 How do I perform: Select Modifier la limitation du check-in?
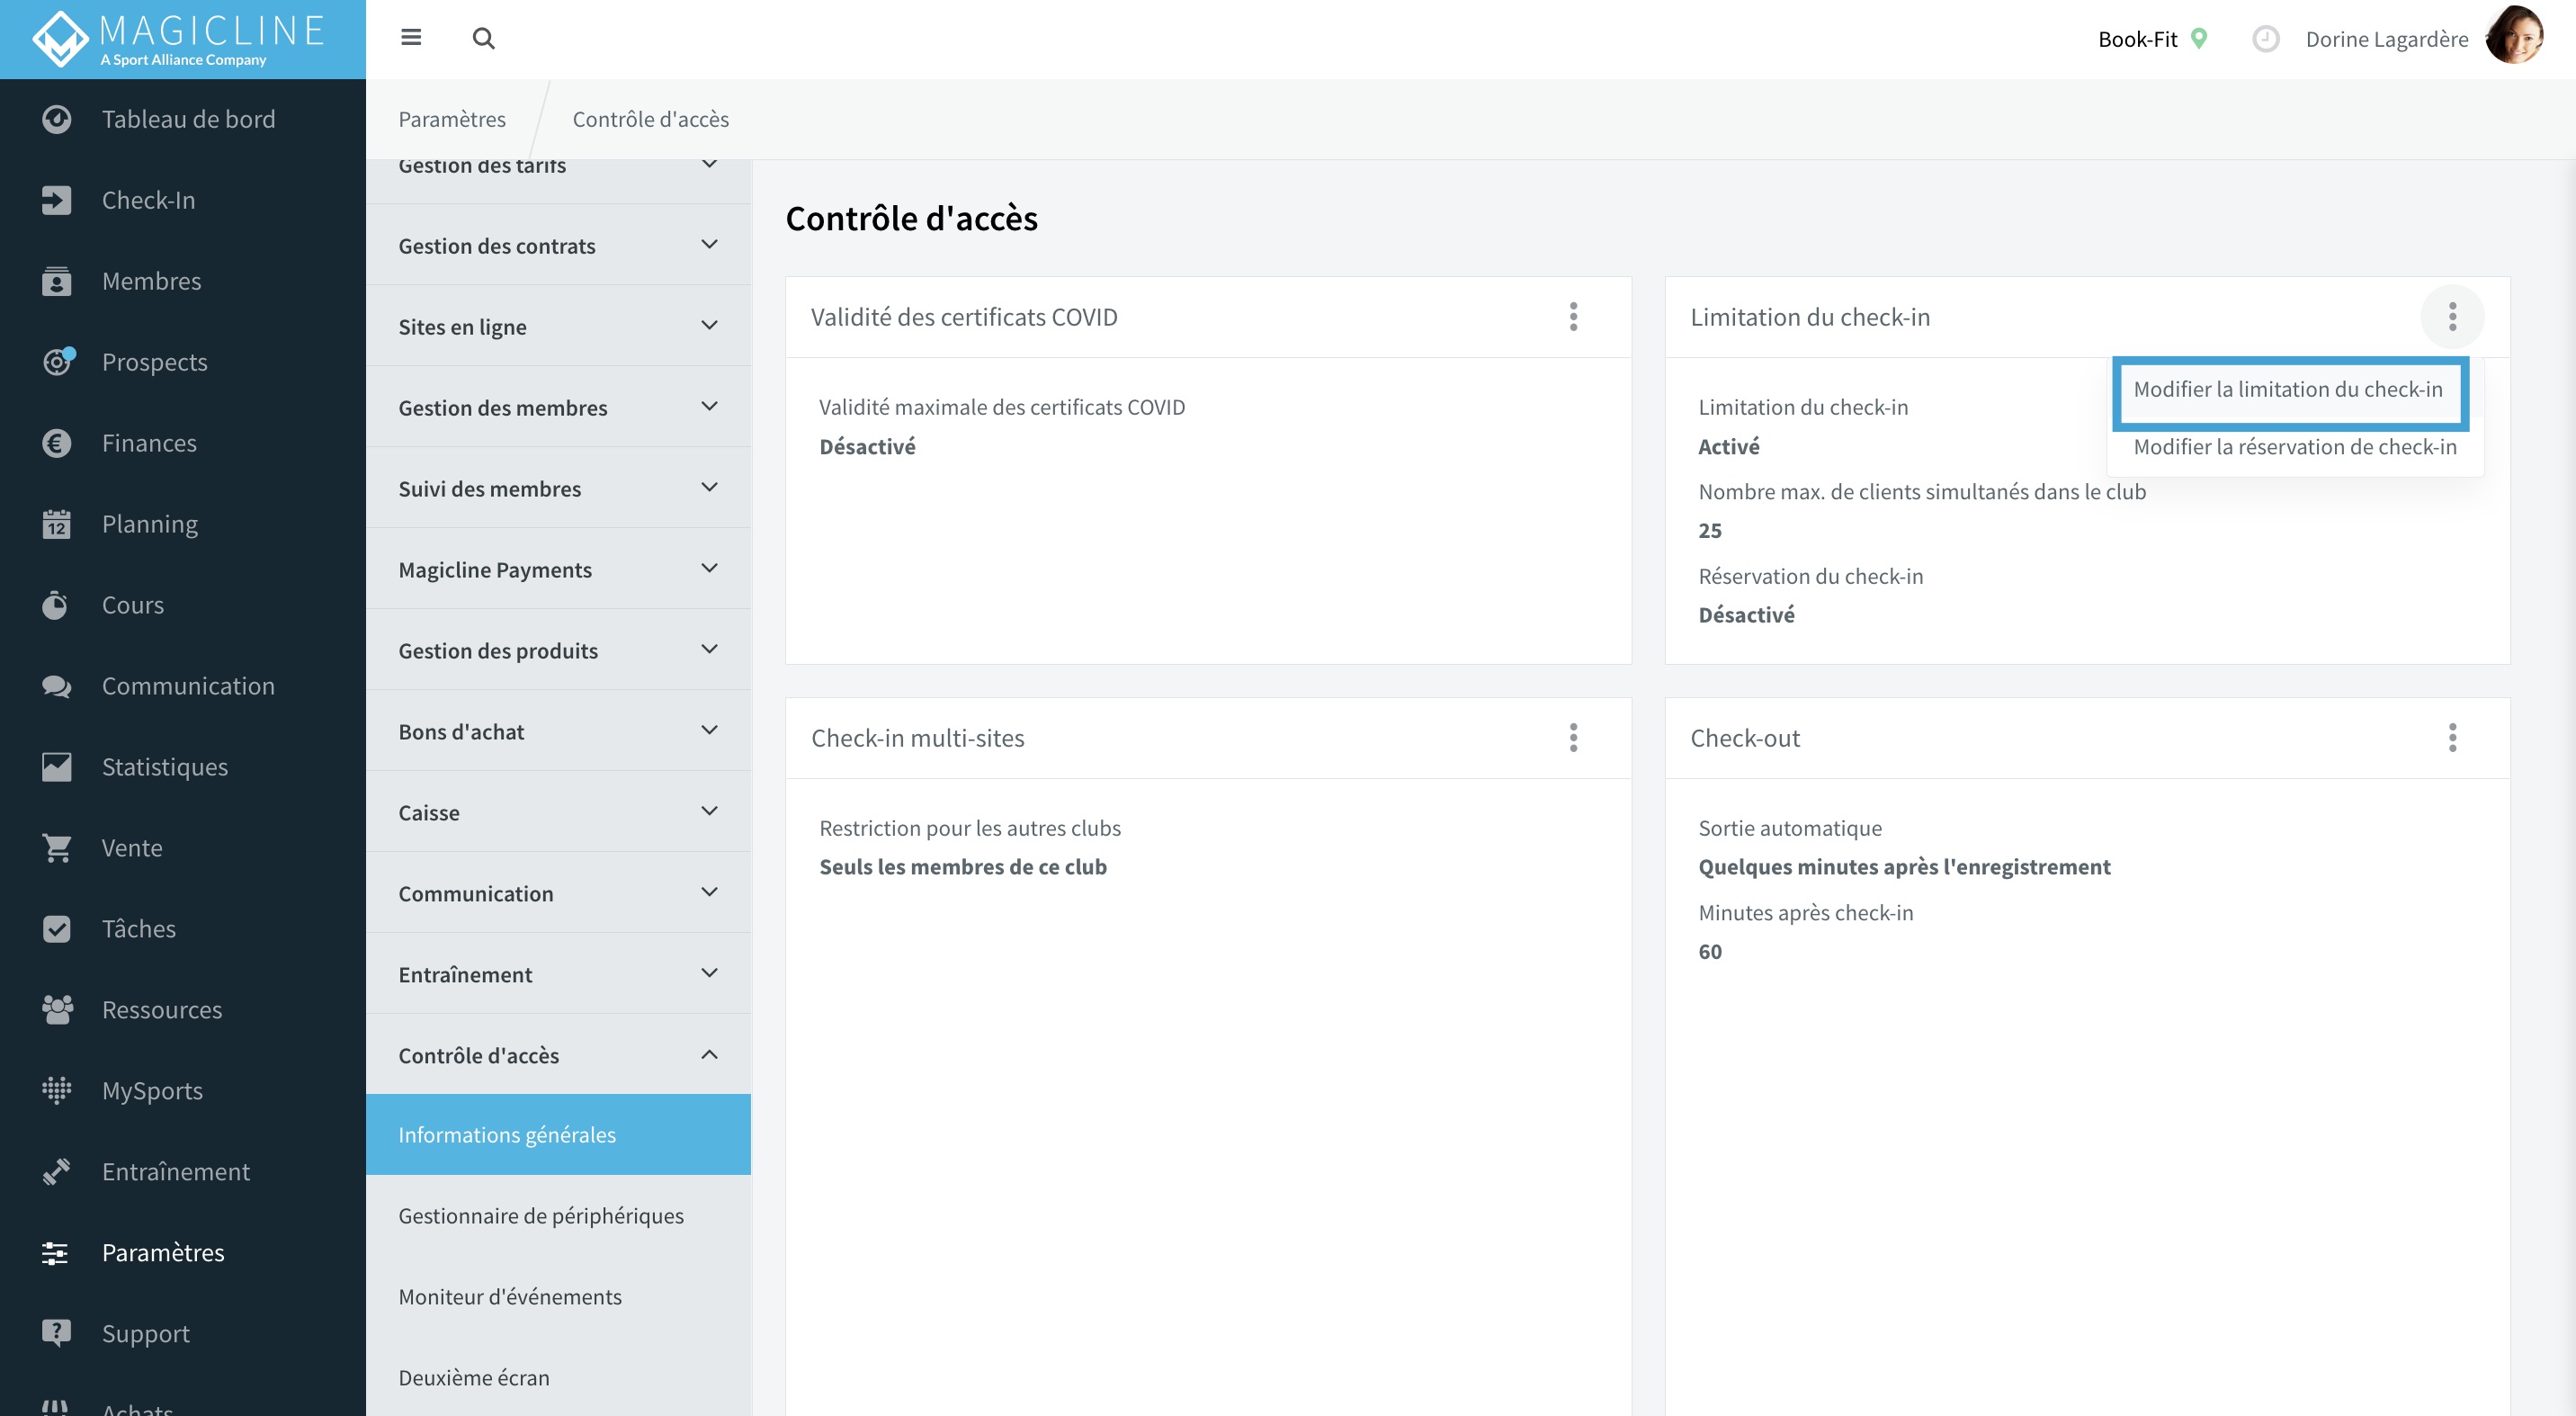pos(2288,389)
